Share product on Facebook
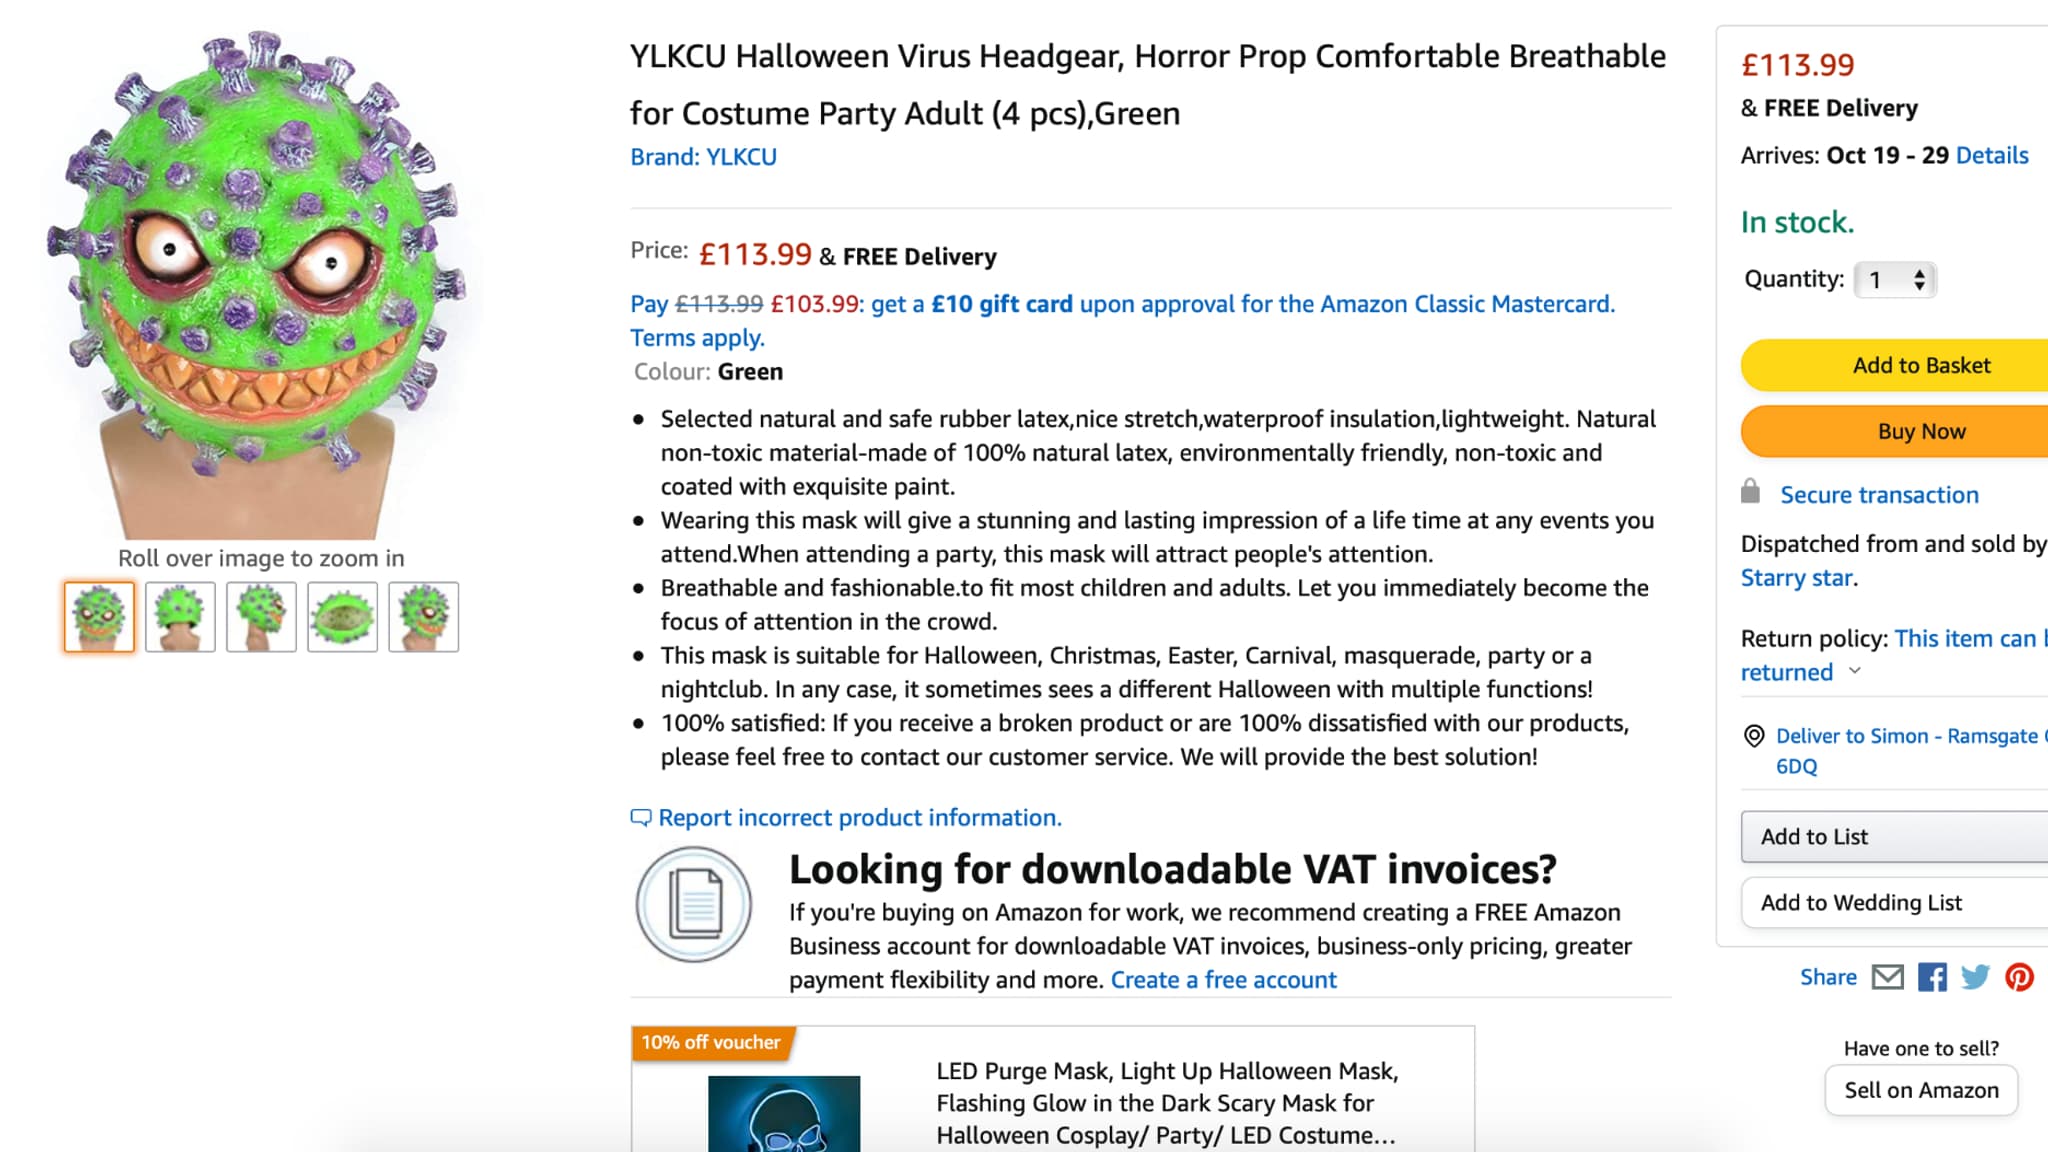The image size is (2048, 1152). tap(1932, 977)
